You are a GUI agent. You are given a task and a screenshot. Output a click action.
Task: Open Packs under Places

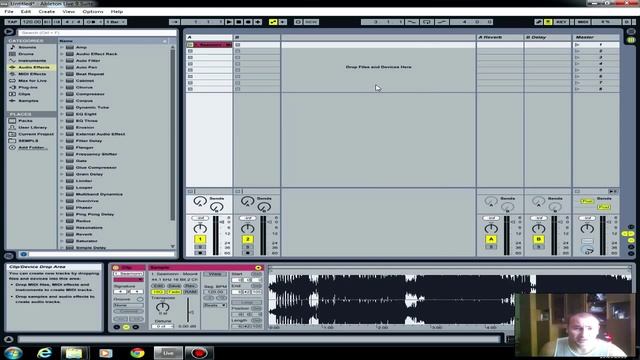[x=25, y=121]
